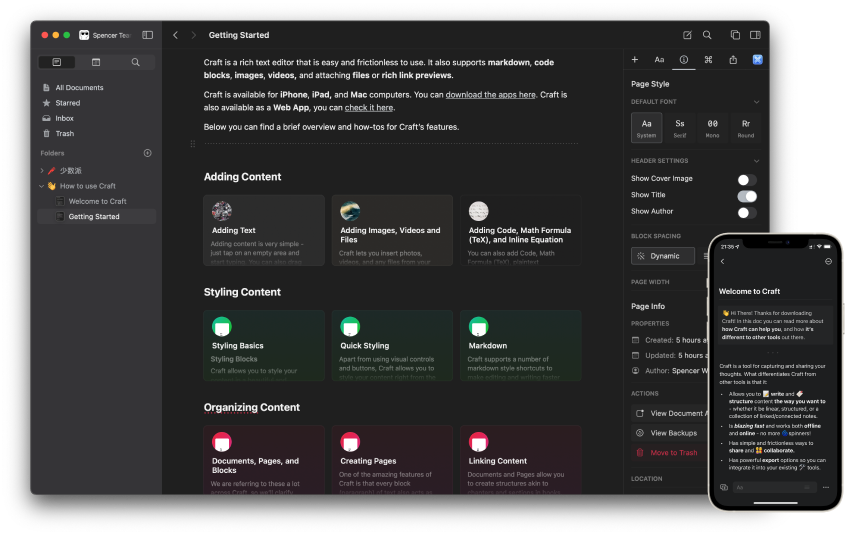
Task: Enable Show Cover Image switch
Action: click(746, 179)
